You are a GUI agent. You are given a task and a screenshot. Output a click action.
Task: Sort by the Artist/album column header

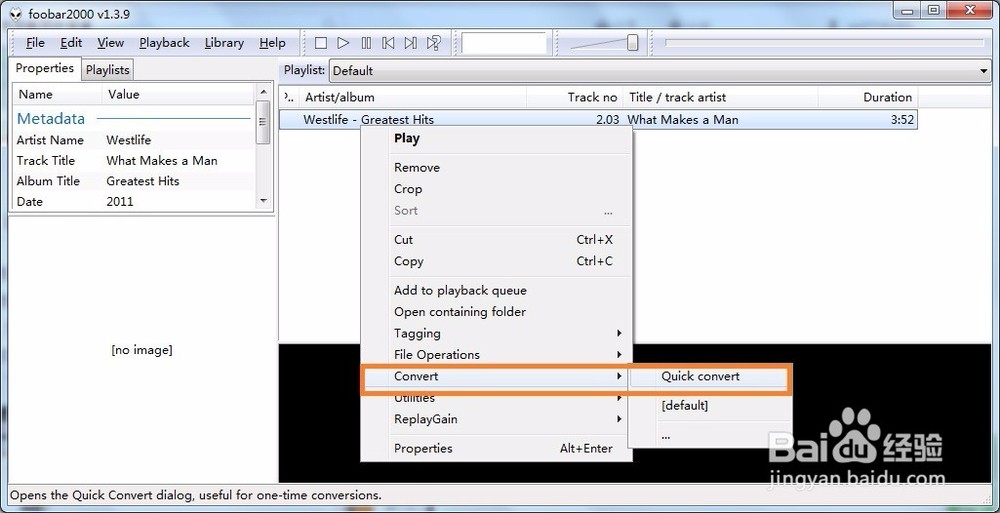(x=413, y=97)
